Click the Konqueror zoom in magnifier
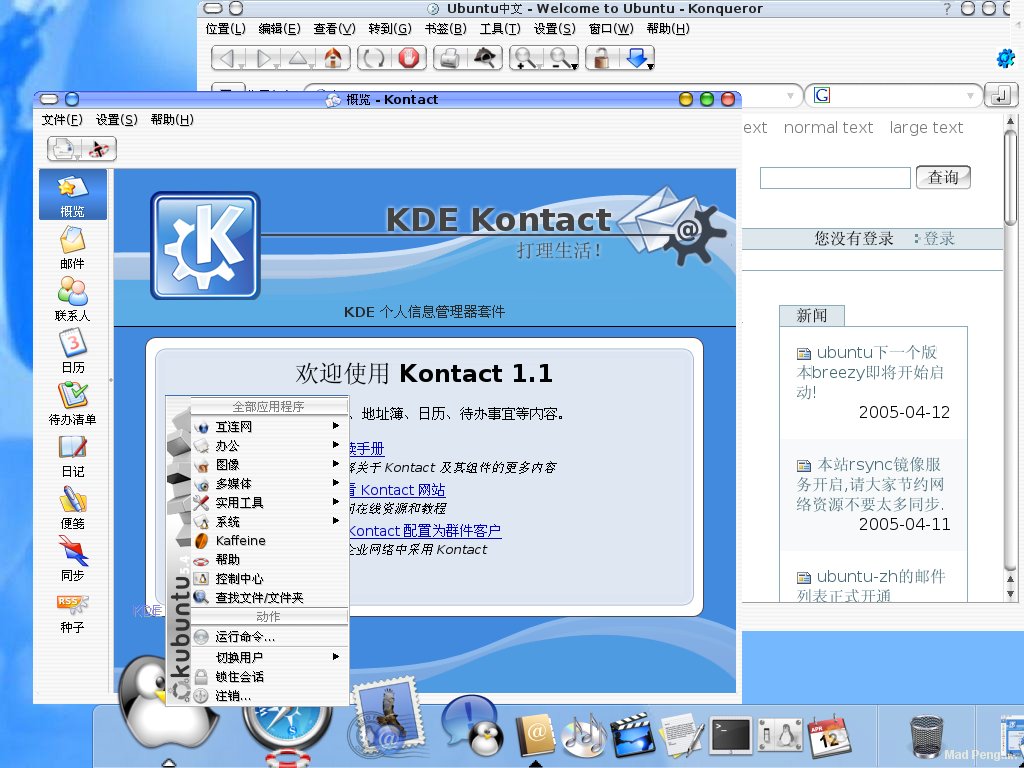The height and width of the screenshot is (768, 1024). point(524,58)
